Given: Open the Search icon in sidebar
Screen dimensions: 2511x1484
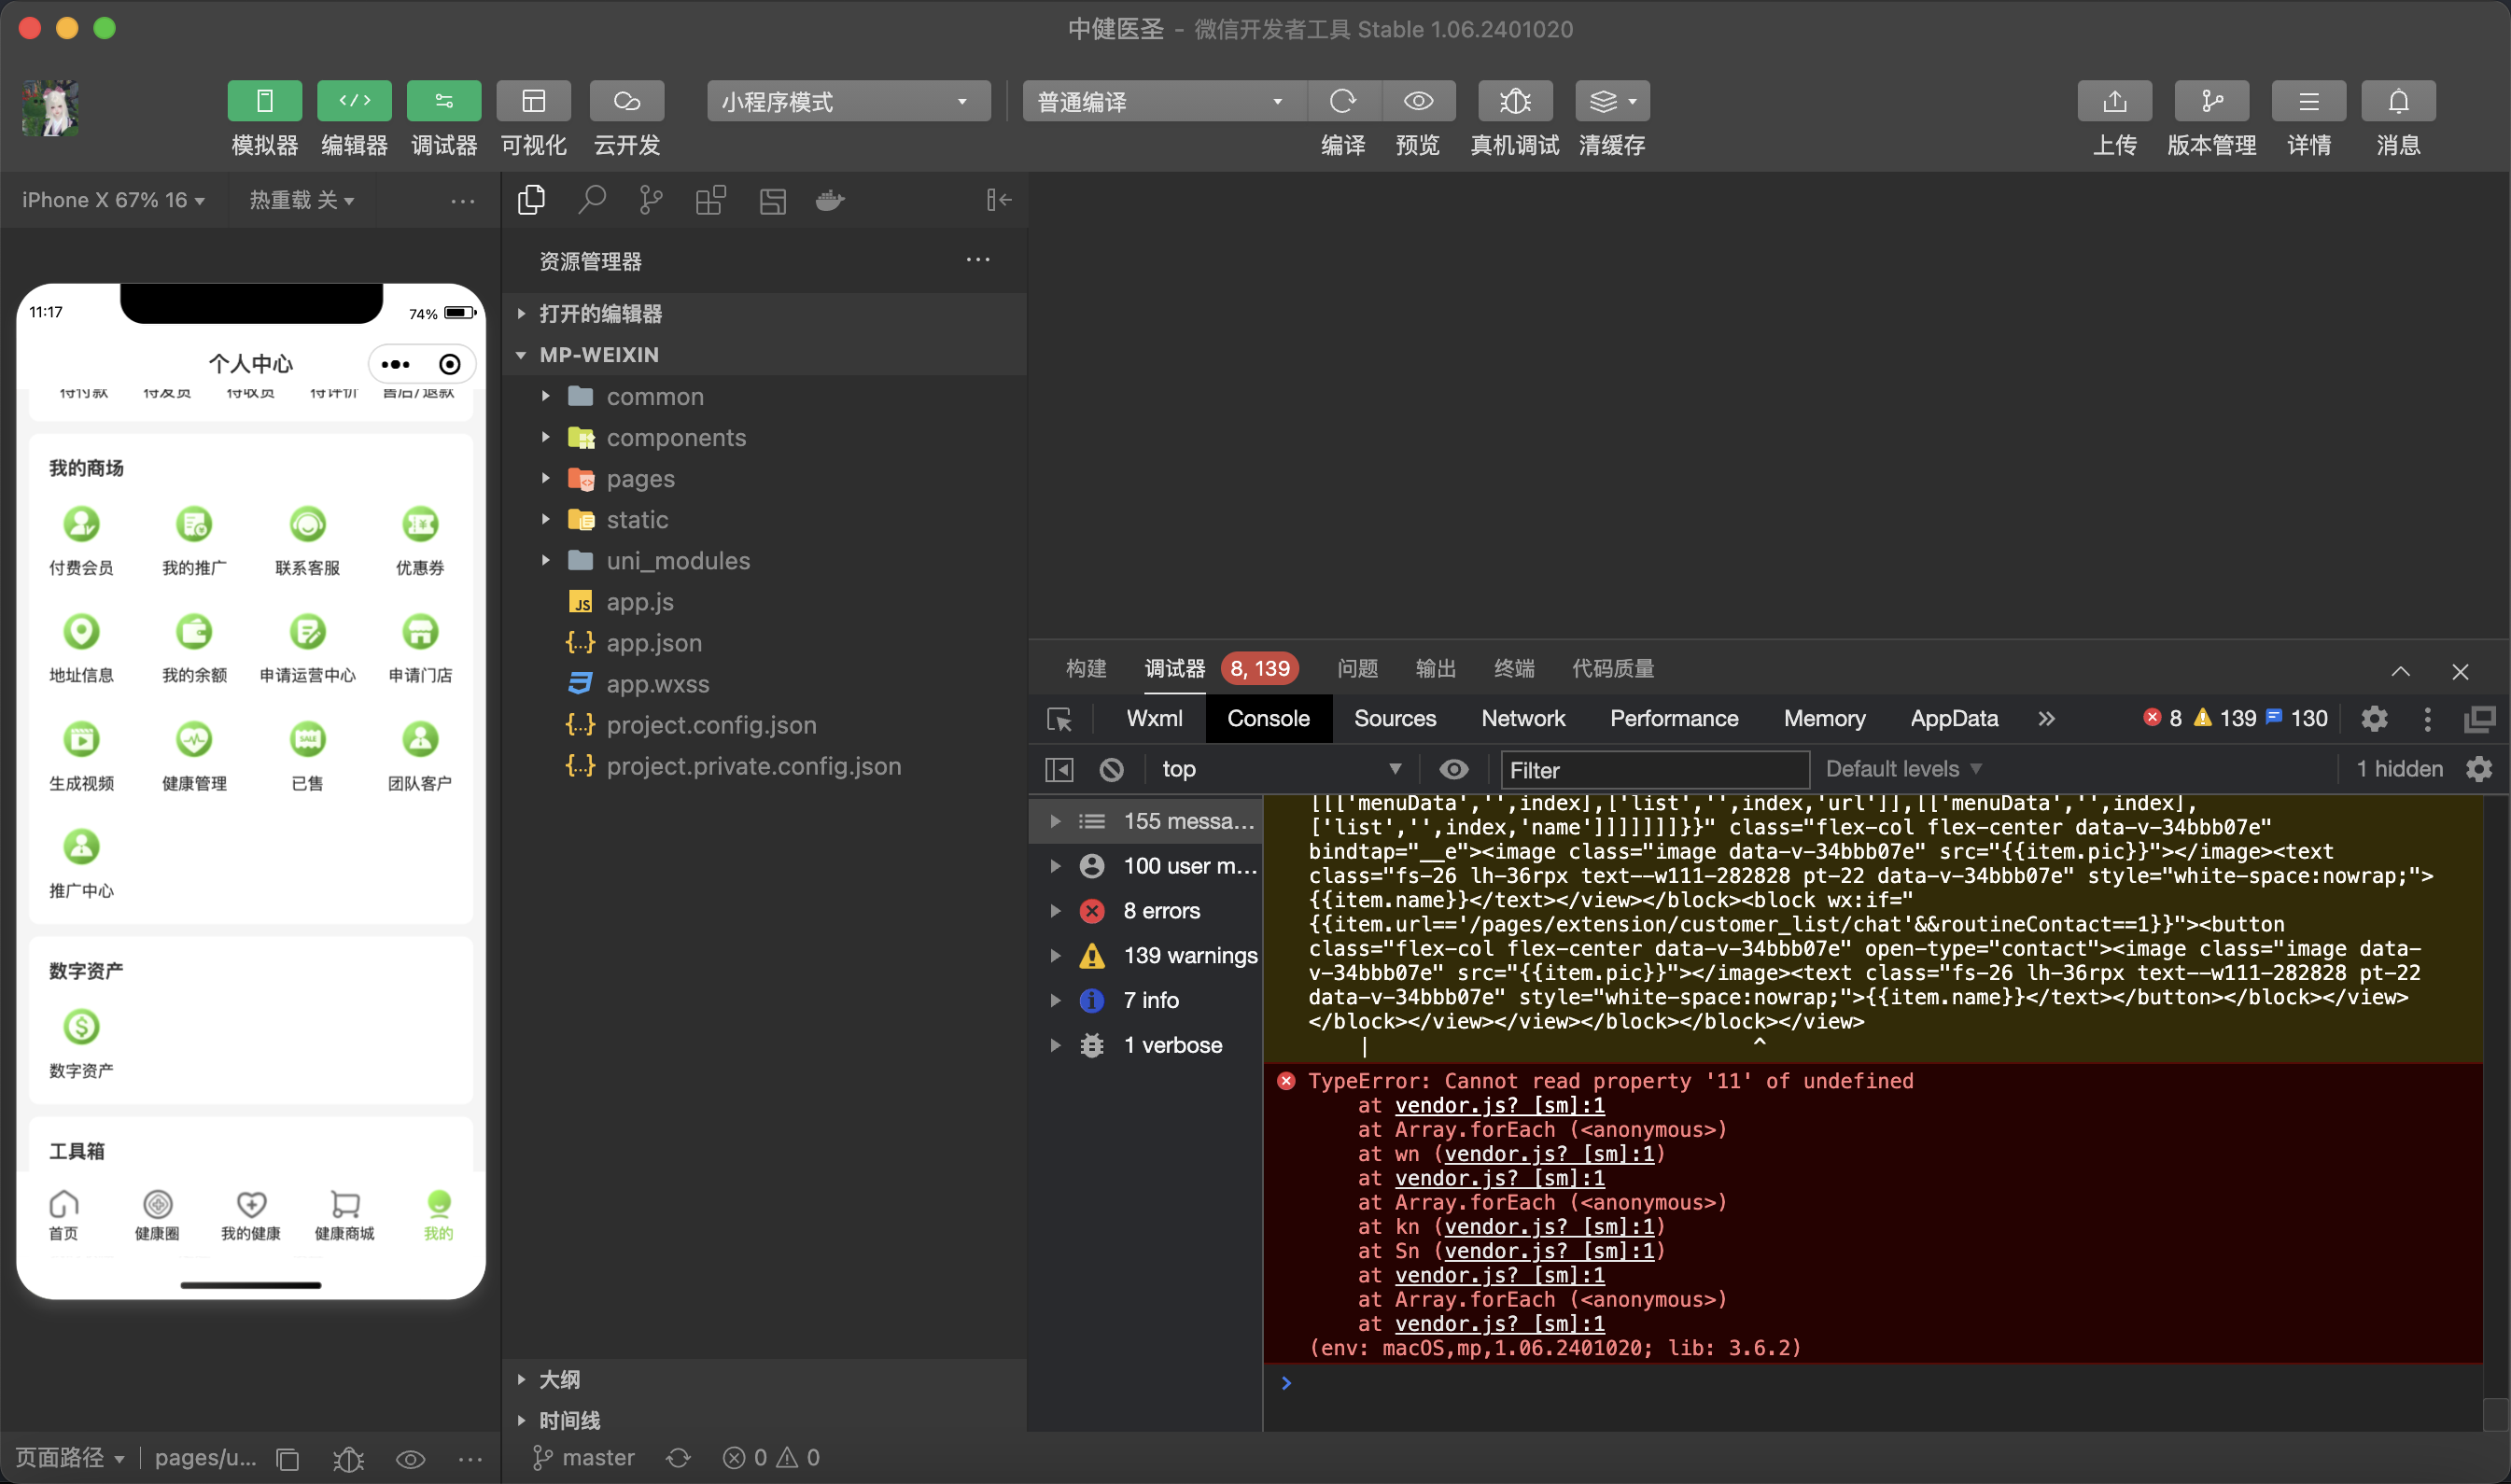Looking at the screenshot, I should (x=592, y=200).
